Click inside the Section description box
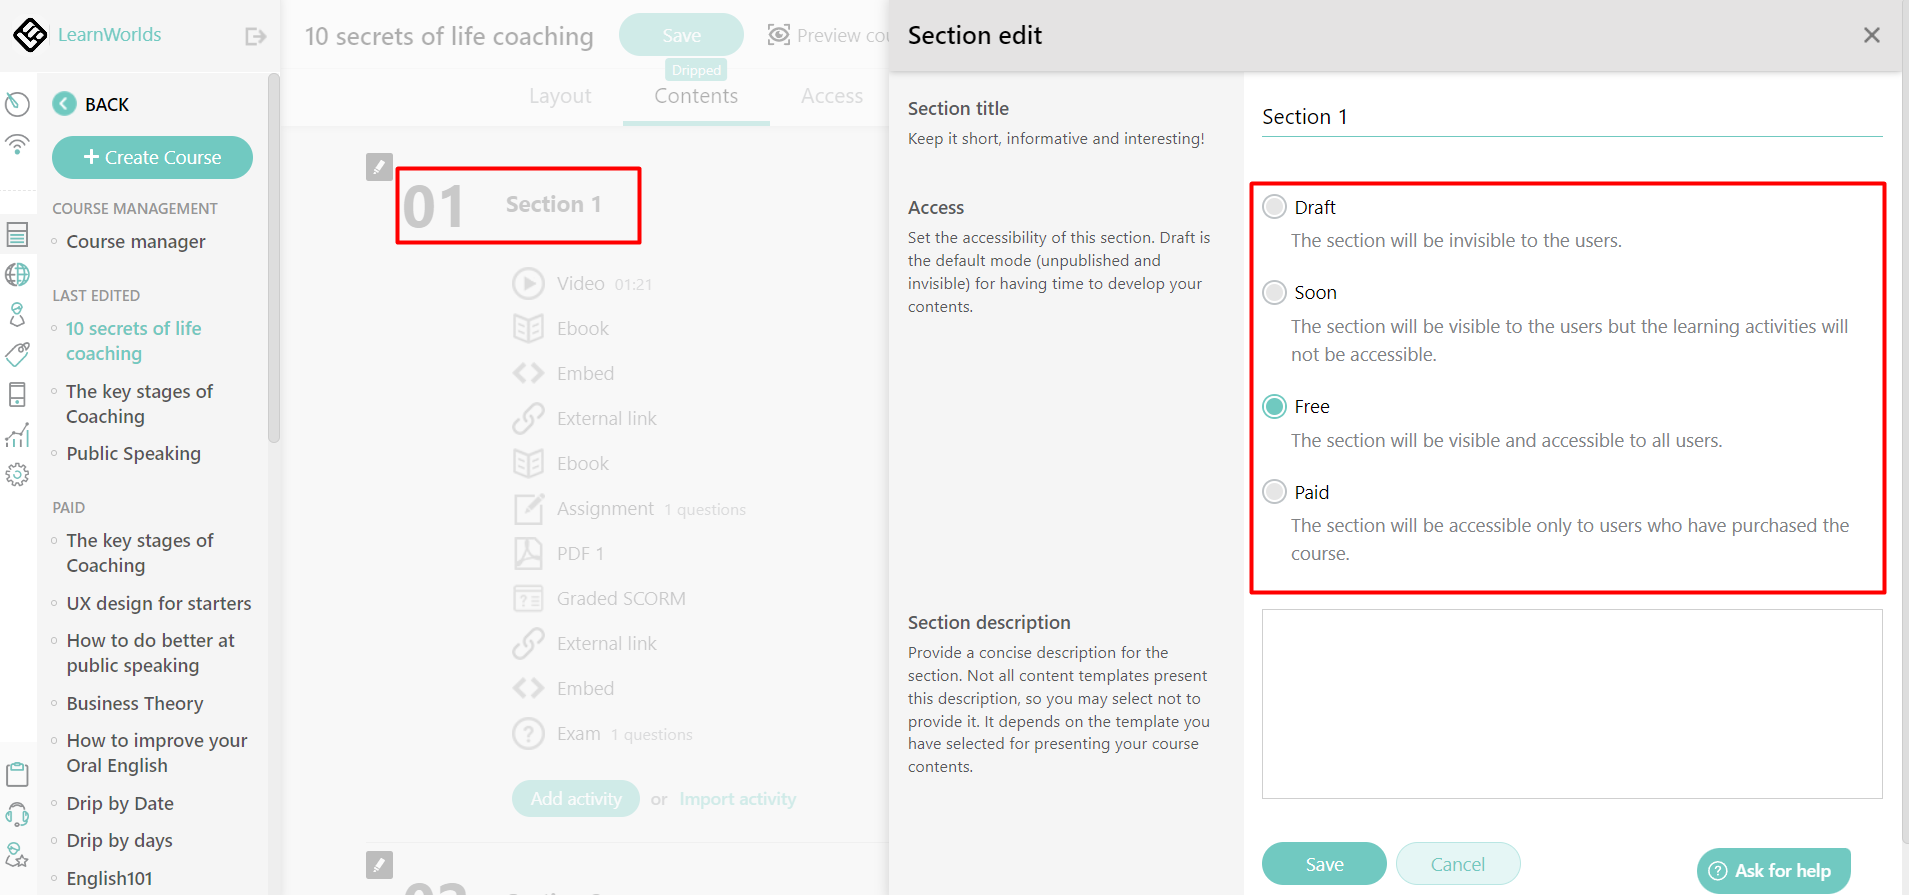 [x=1570, y=703]
